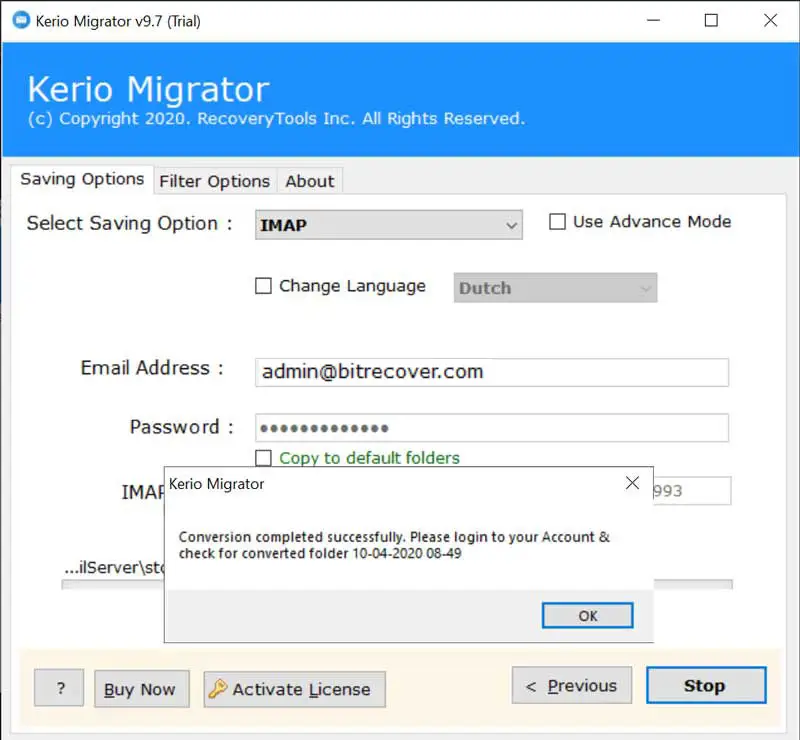800x740 pixels.
Task: Stop the migration process
Action: 706,685
